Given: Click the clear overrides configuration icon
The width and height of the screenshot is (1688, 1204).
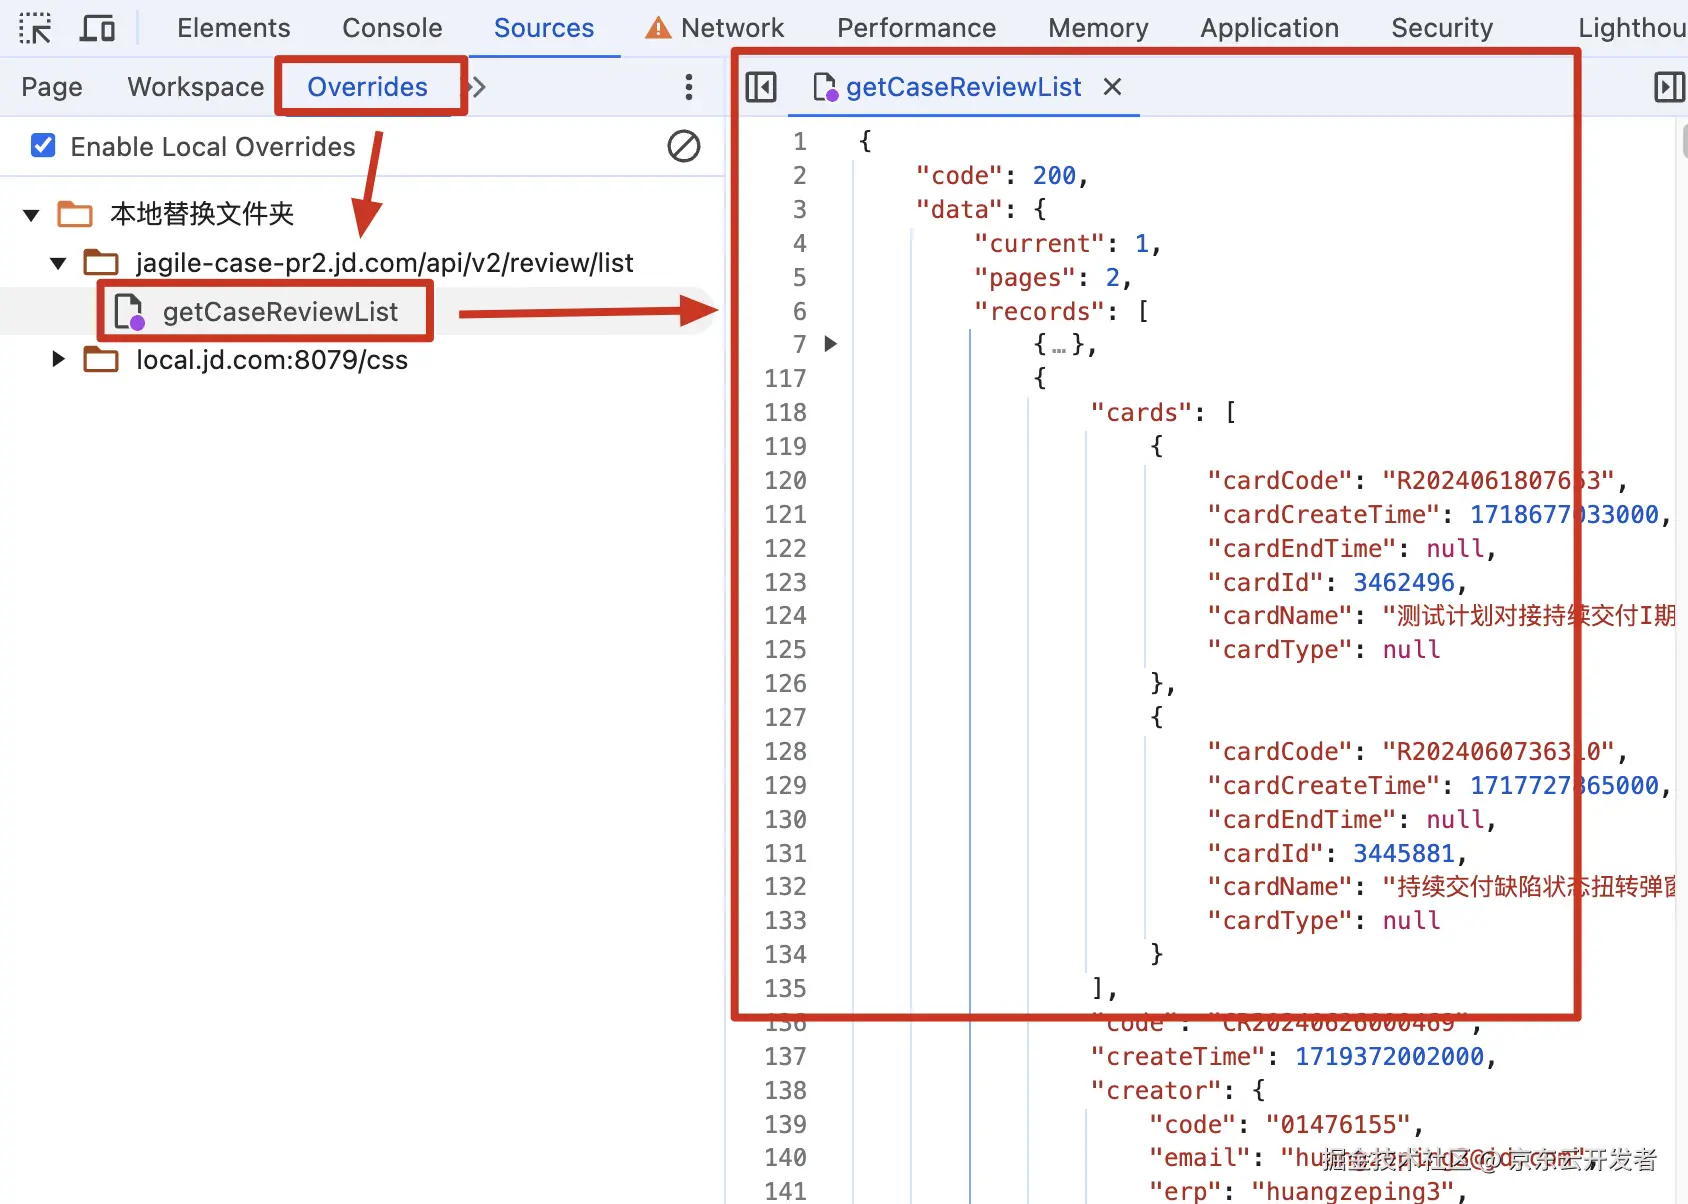Looking at the screenshot, I should tap(684, 146).
